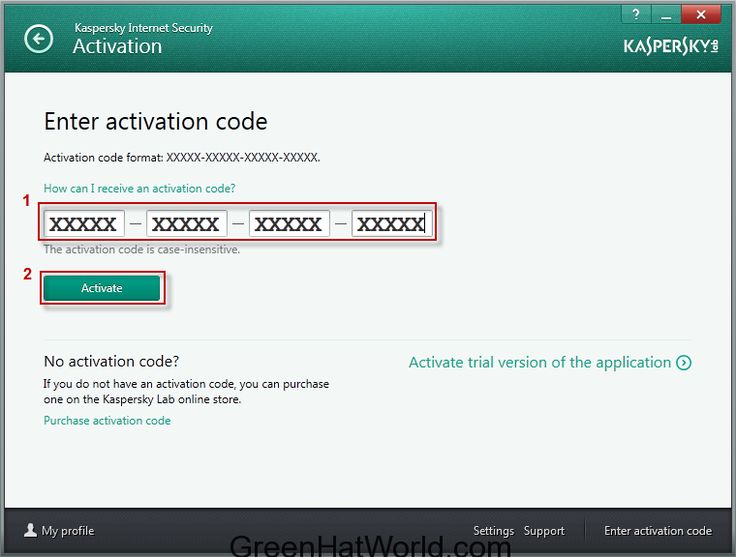Click the third activation code field
Viewport: 736px width, 557px height.
click(x=289, y=223)
